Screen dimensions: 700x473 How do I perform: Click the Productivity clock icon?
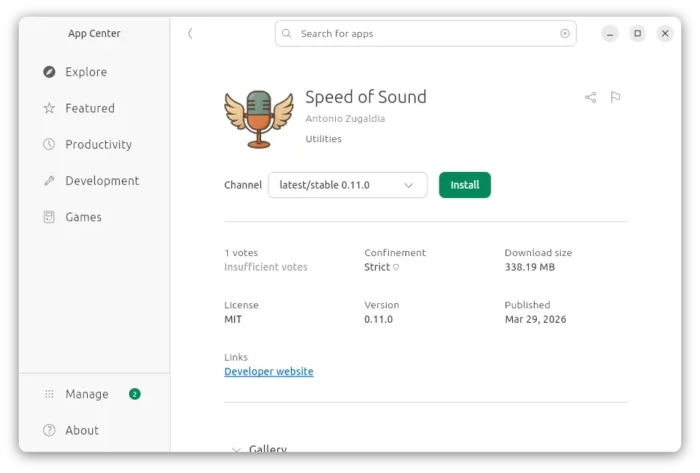pos(49,144)
